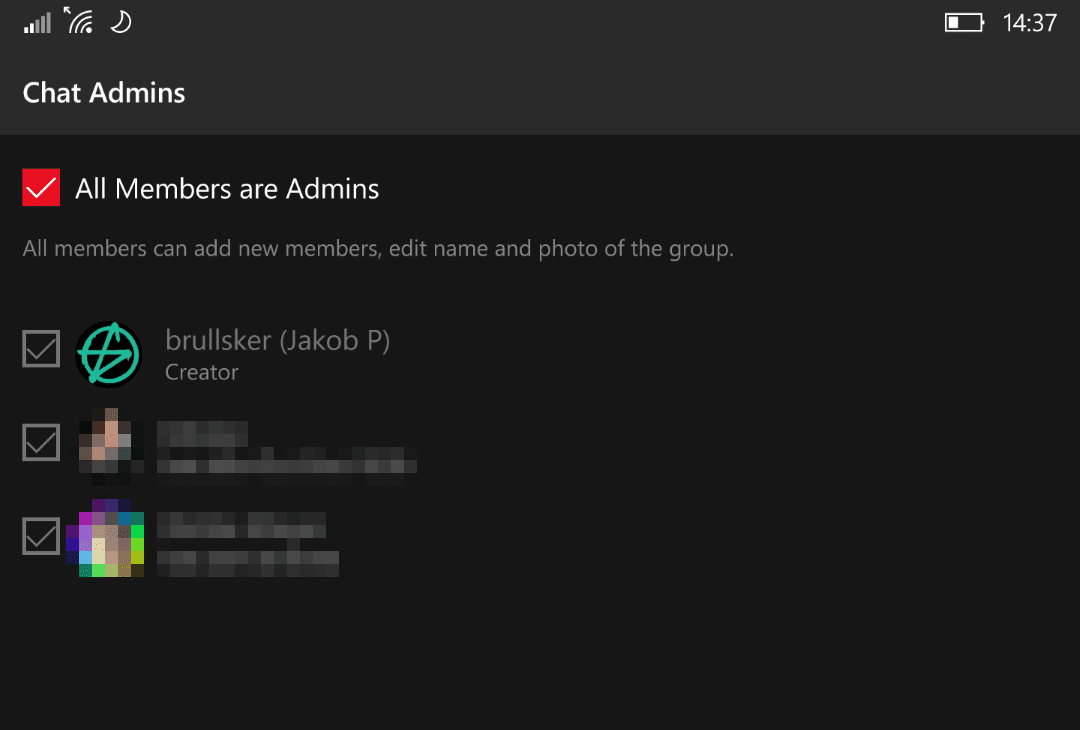
Task: Tap the quiet hours moon icon
Action: tap(121, 22)
